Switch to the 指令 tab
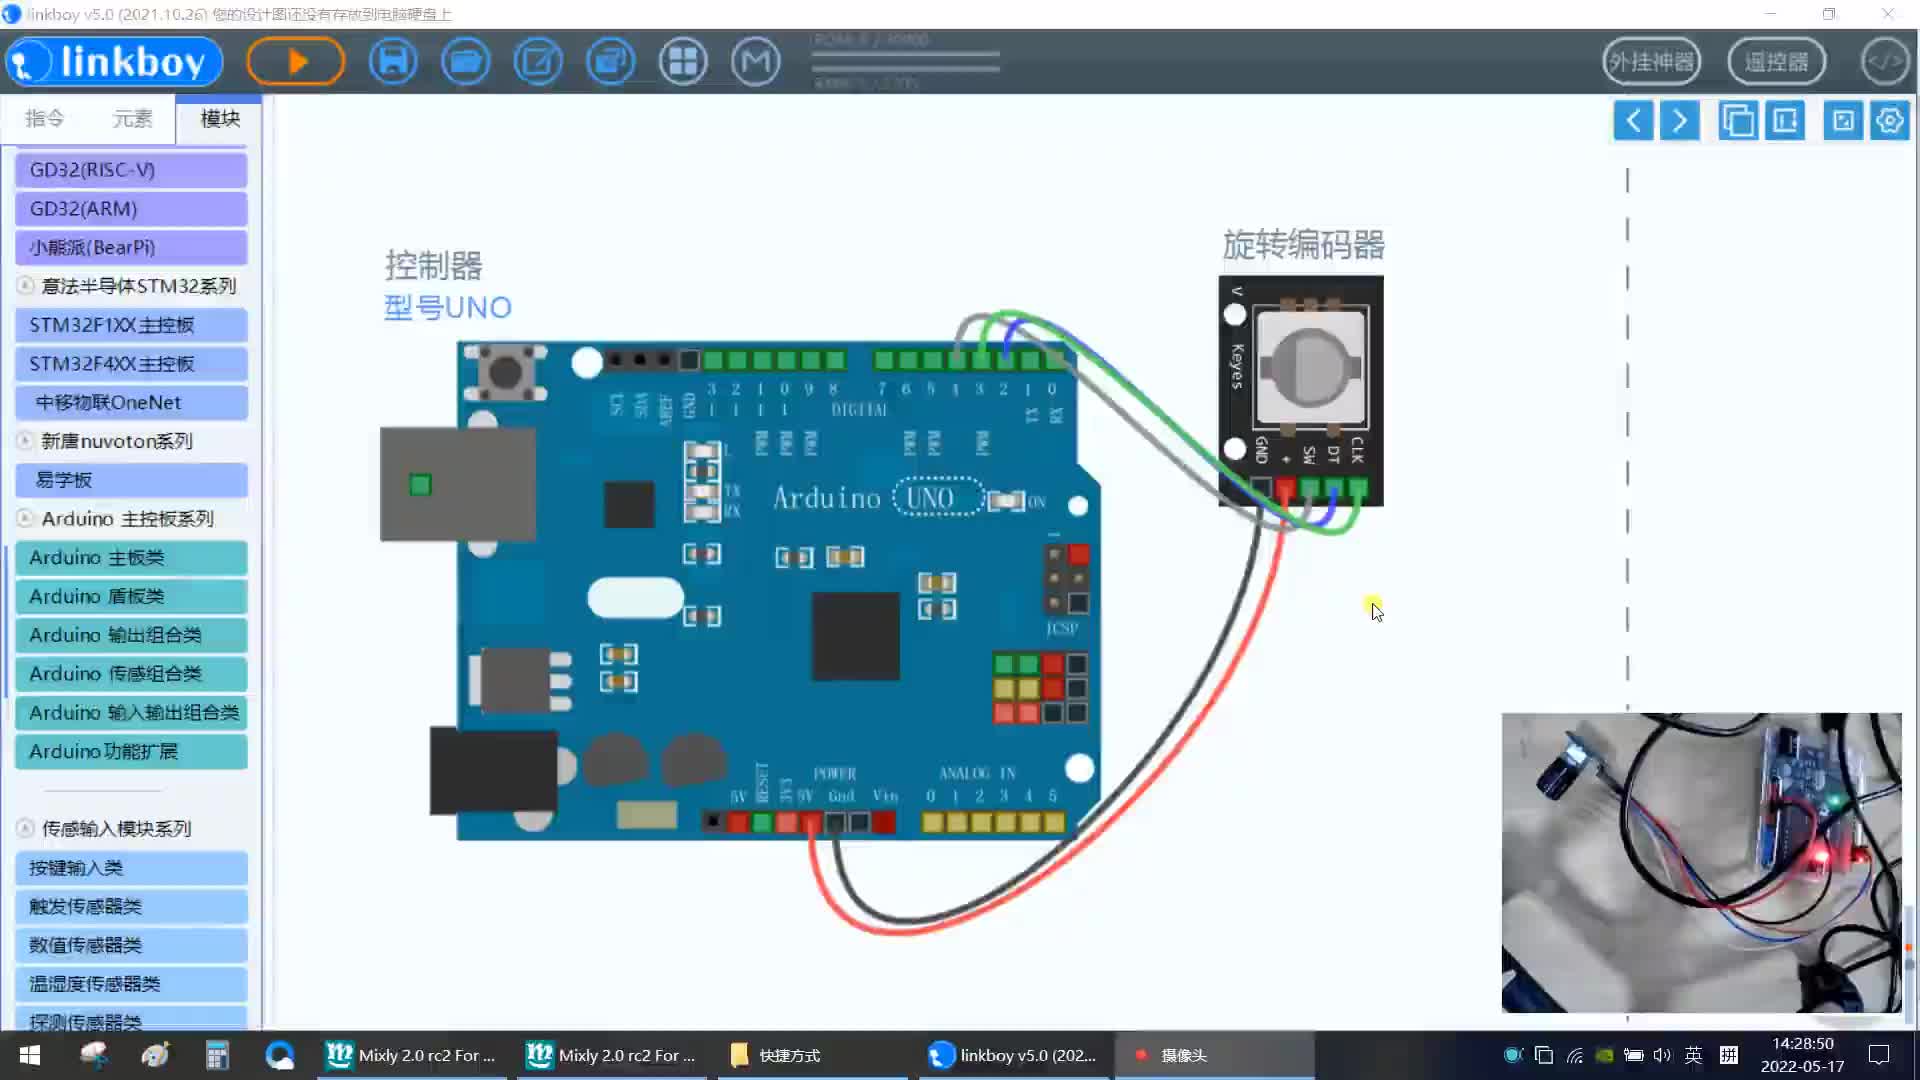Viewport: 1920px width, 1080px height. 44,119
